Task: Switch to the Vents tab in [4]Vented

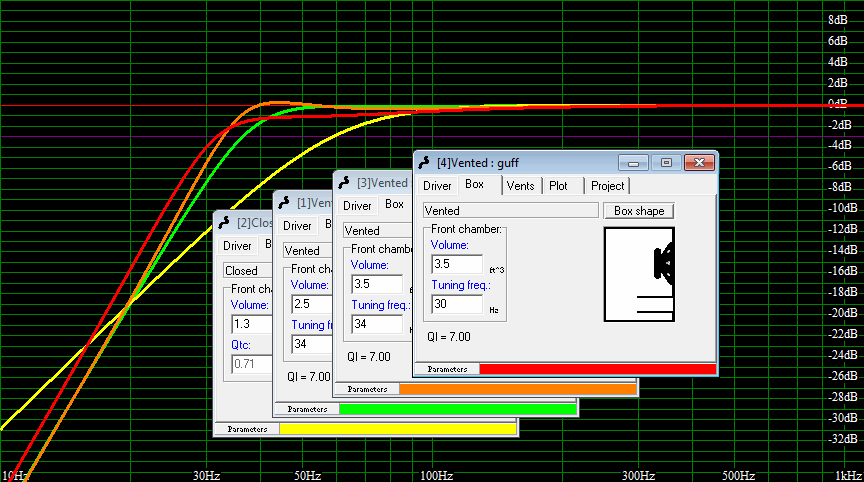Action: pyautogui.click(x=521, y=186)
